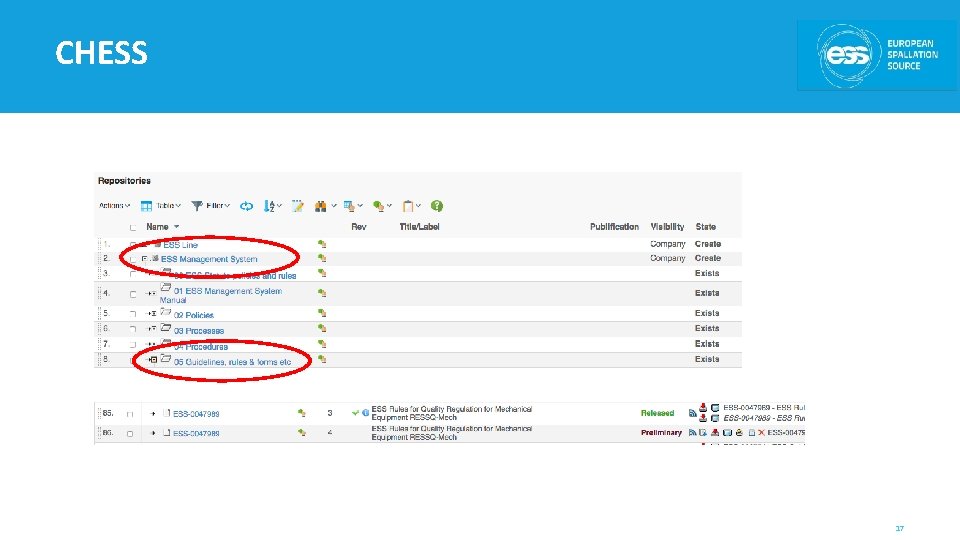Open the Actions menu
The height and width of the screenshot is (540, 960).
coord(114,206)
